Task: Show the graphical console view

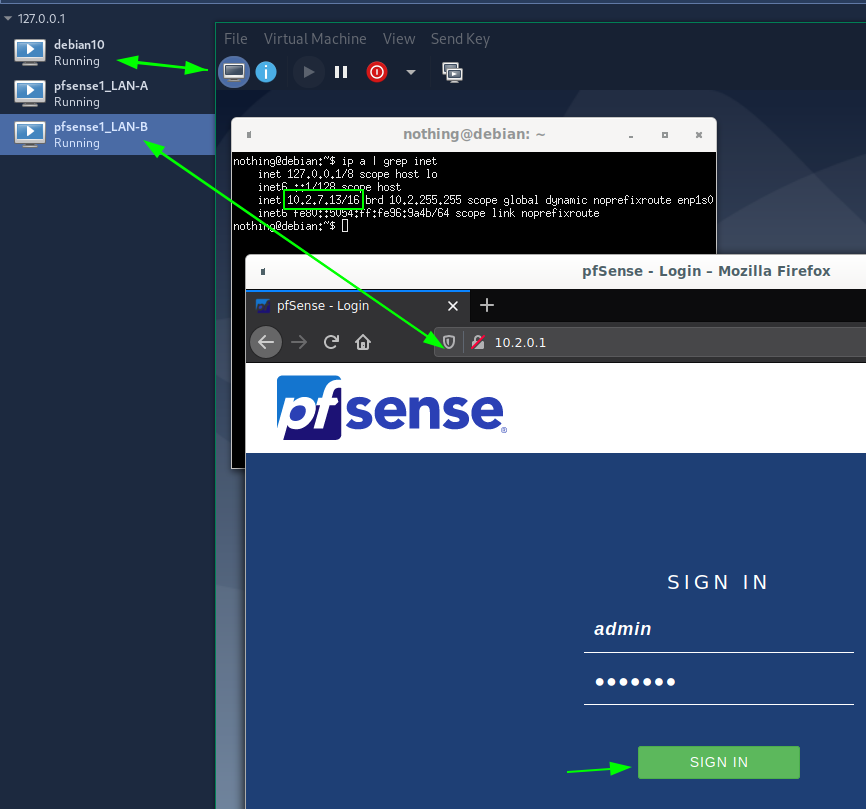Action: [234, 72]
